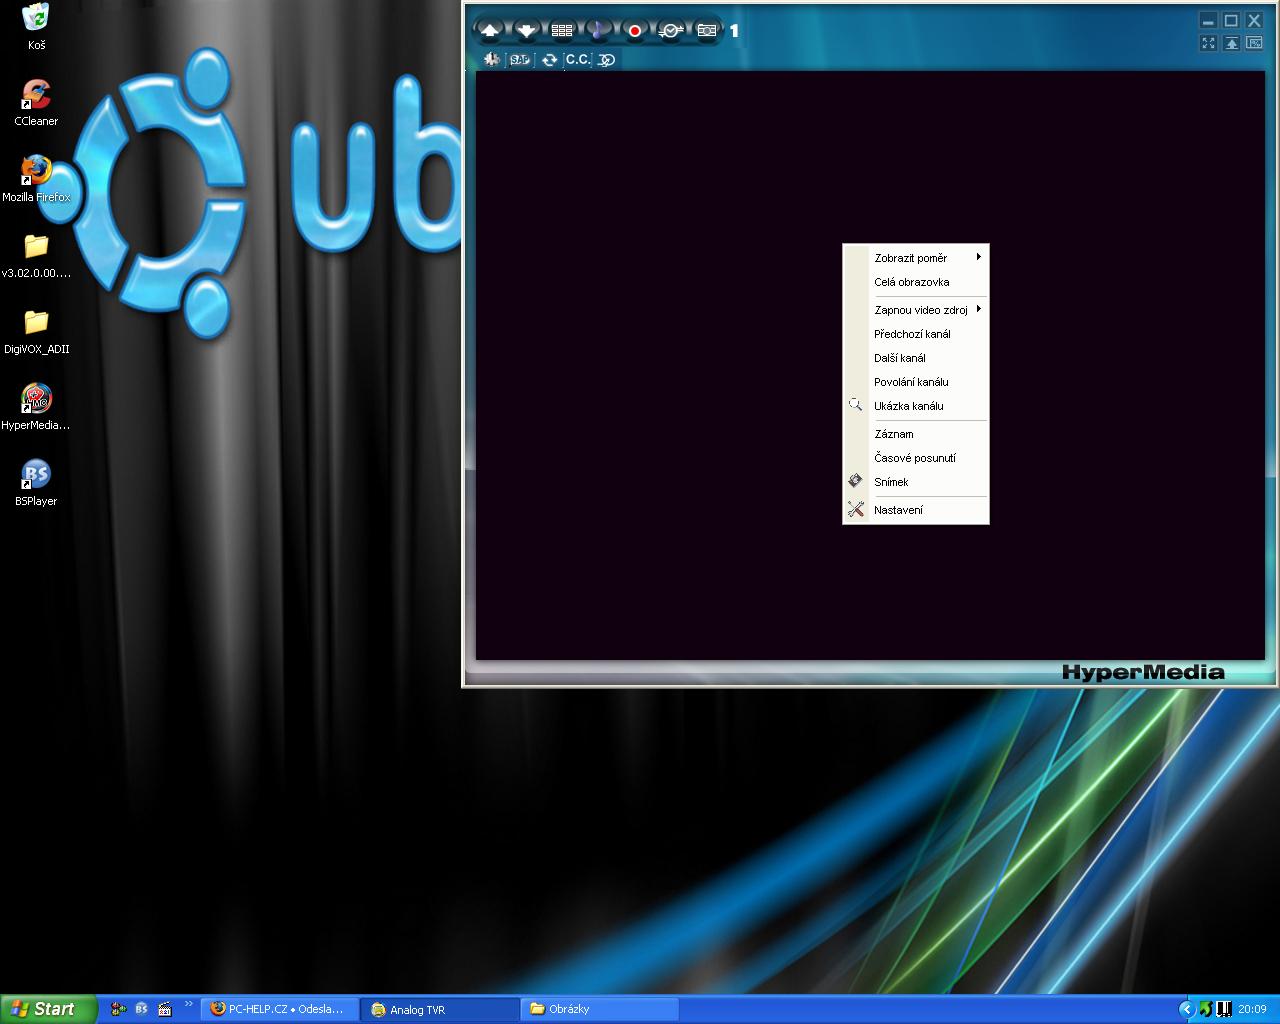Select the Mozilla Firefox desktop shortcut
The height and width of the screenshot is (1024, 1280).
pyautogui.click(x=36, y=179)
